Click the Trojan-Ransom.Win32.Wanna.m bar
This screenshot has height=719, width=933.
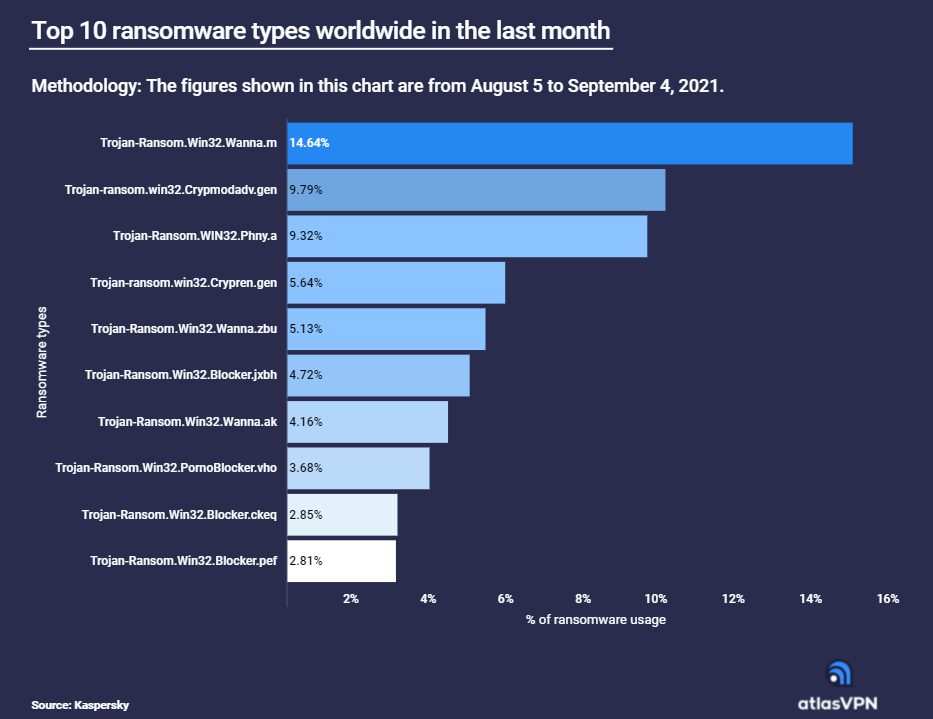570,143
